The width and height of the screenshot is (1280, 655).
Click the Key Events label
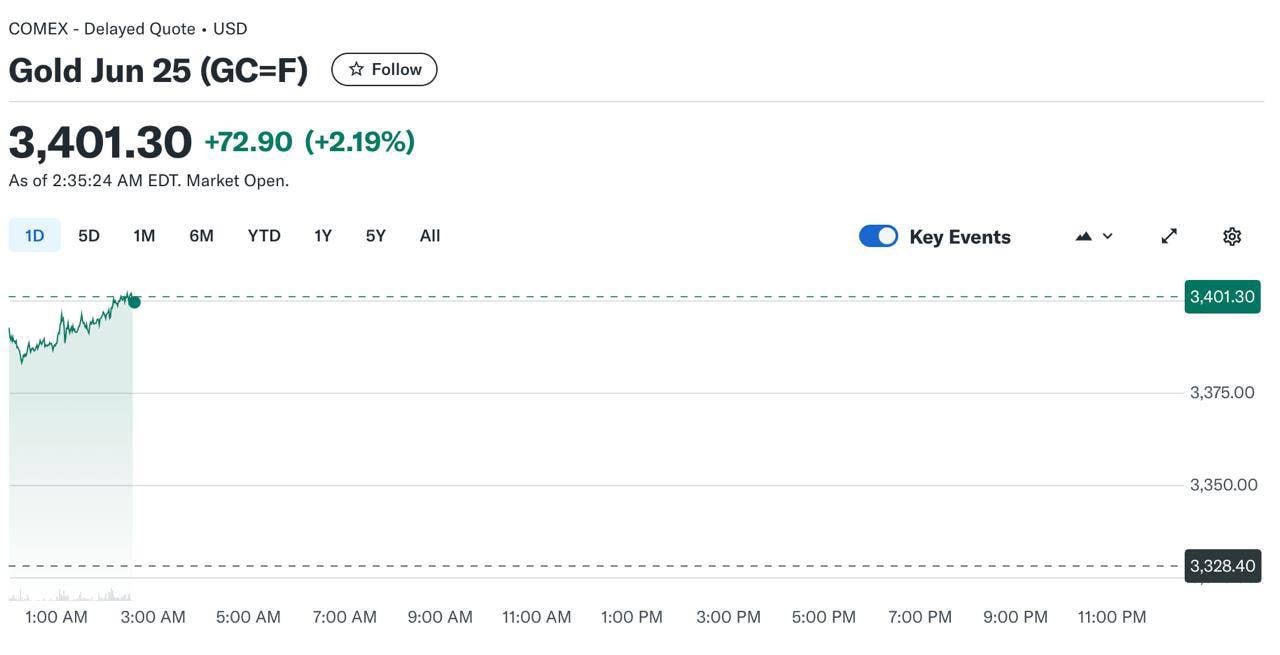[x=960, y=237]
